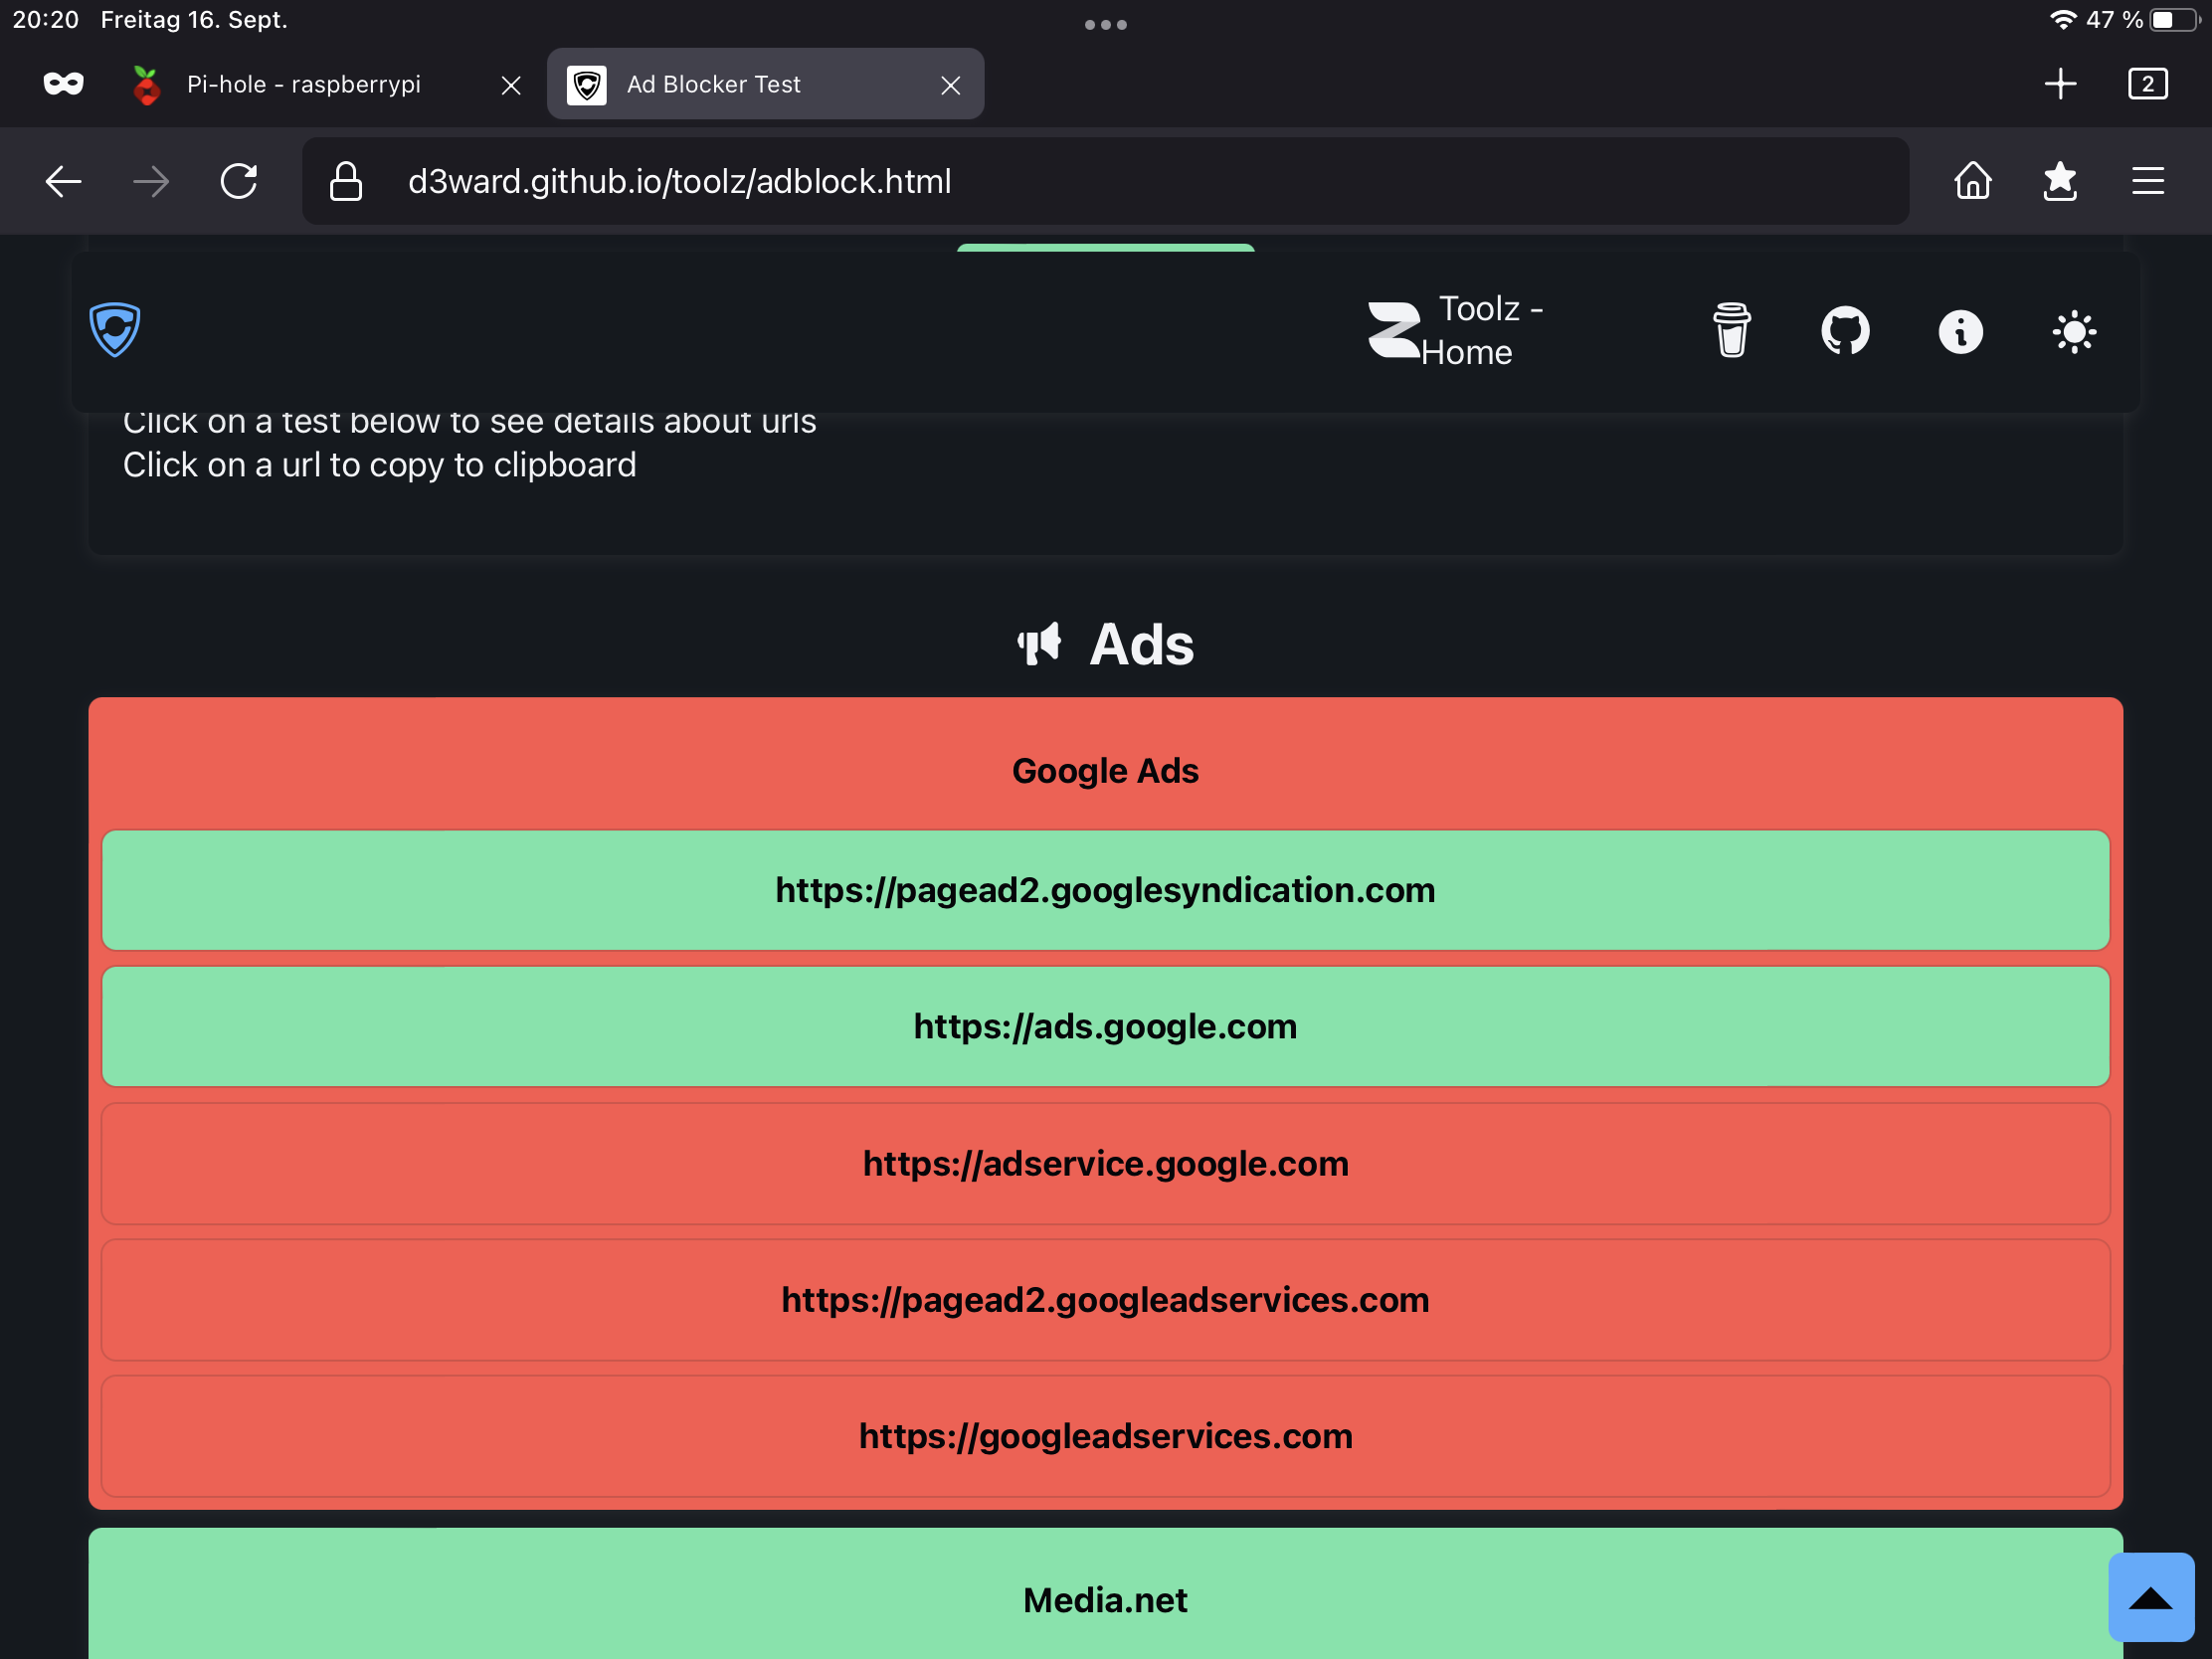Click the blue shield logo icon
2212x1659 pixels.
point(114,329)
